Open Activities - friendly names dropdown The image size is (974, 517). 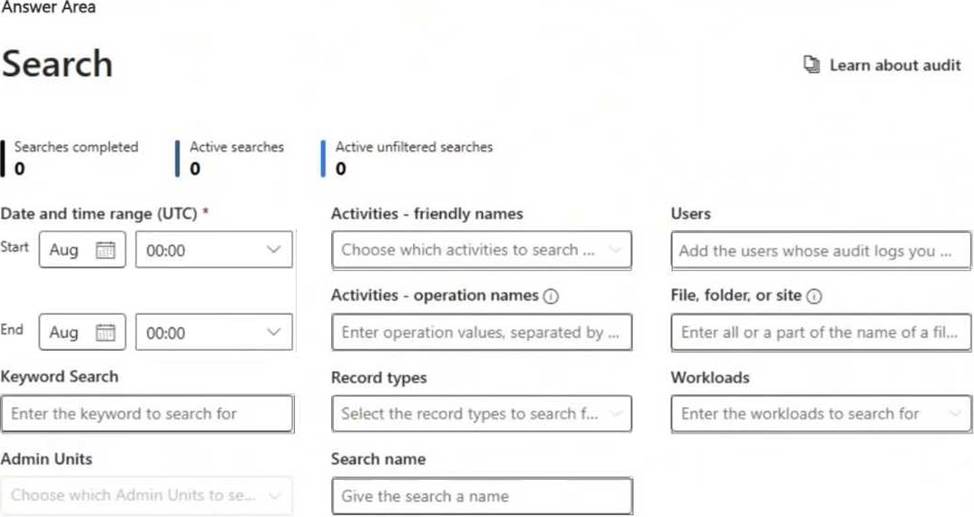[x=481, y=250]
